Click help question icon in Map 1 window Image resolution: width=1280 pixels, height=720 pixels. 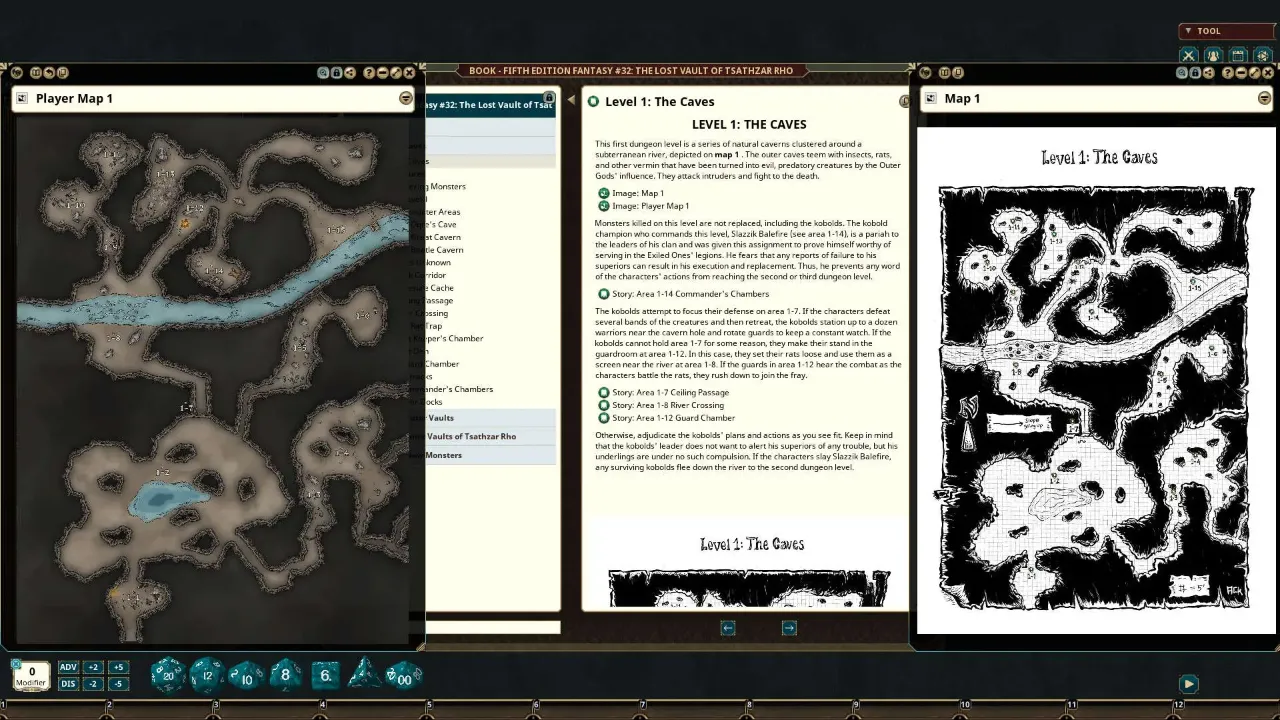[1228, 73]
